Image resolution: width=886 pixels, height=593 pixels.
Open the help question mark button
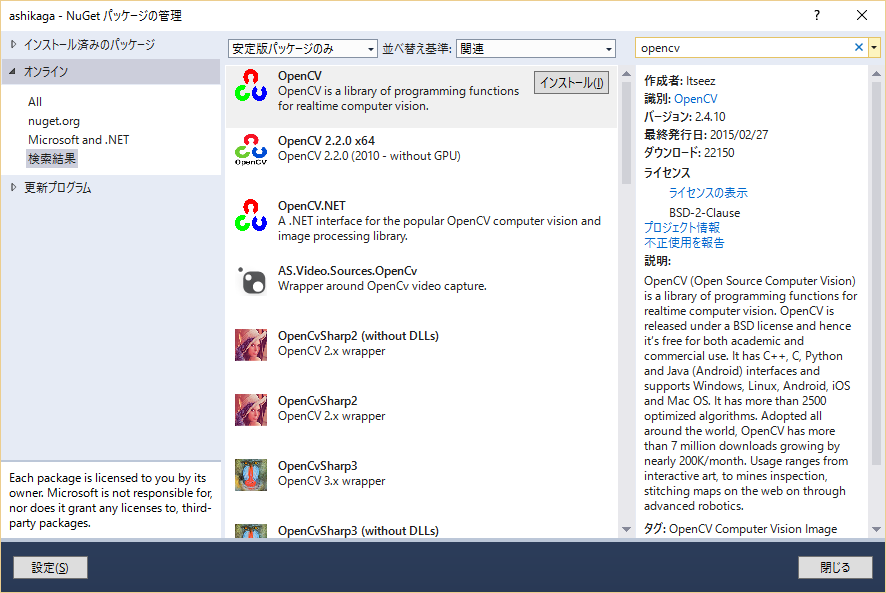(816, 15)
